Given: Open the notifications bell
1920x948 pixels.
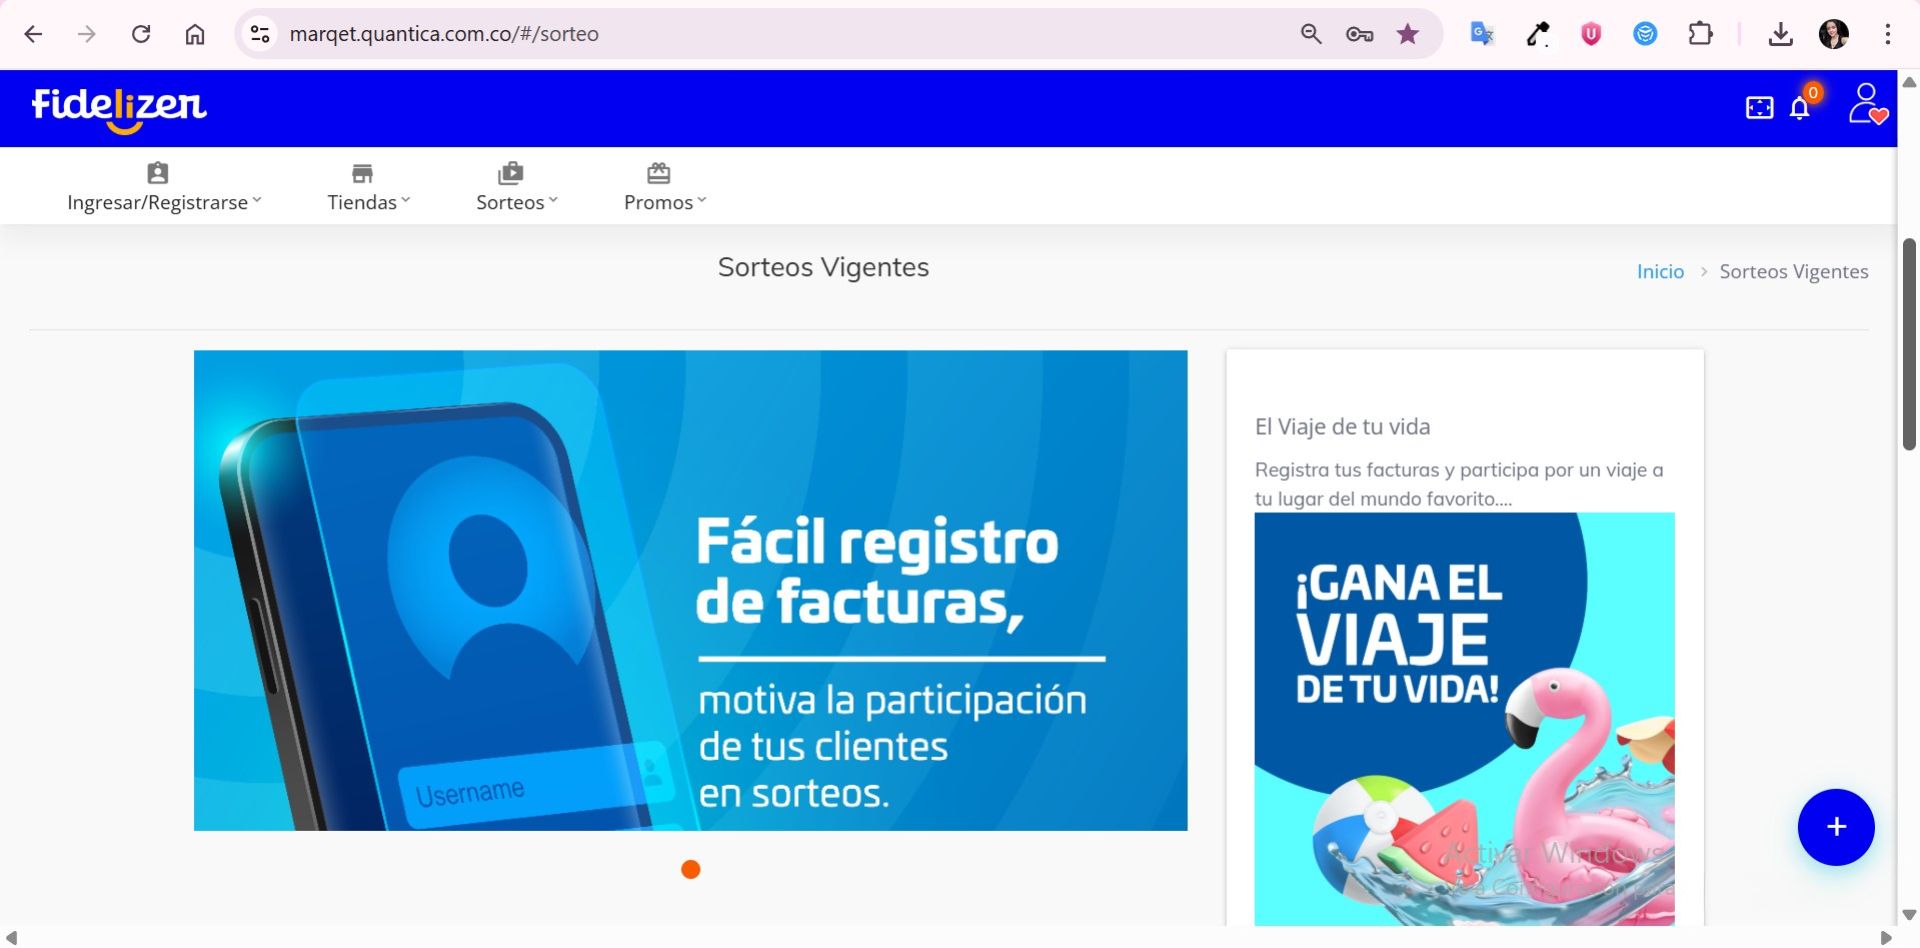Looking at the screenshot, I should click(x=1800, y=108).
